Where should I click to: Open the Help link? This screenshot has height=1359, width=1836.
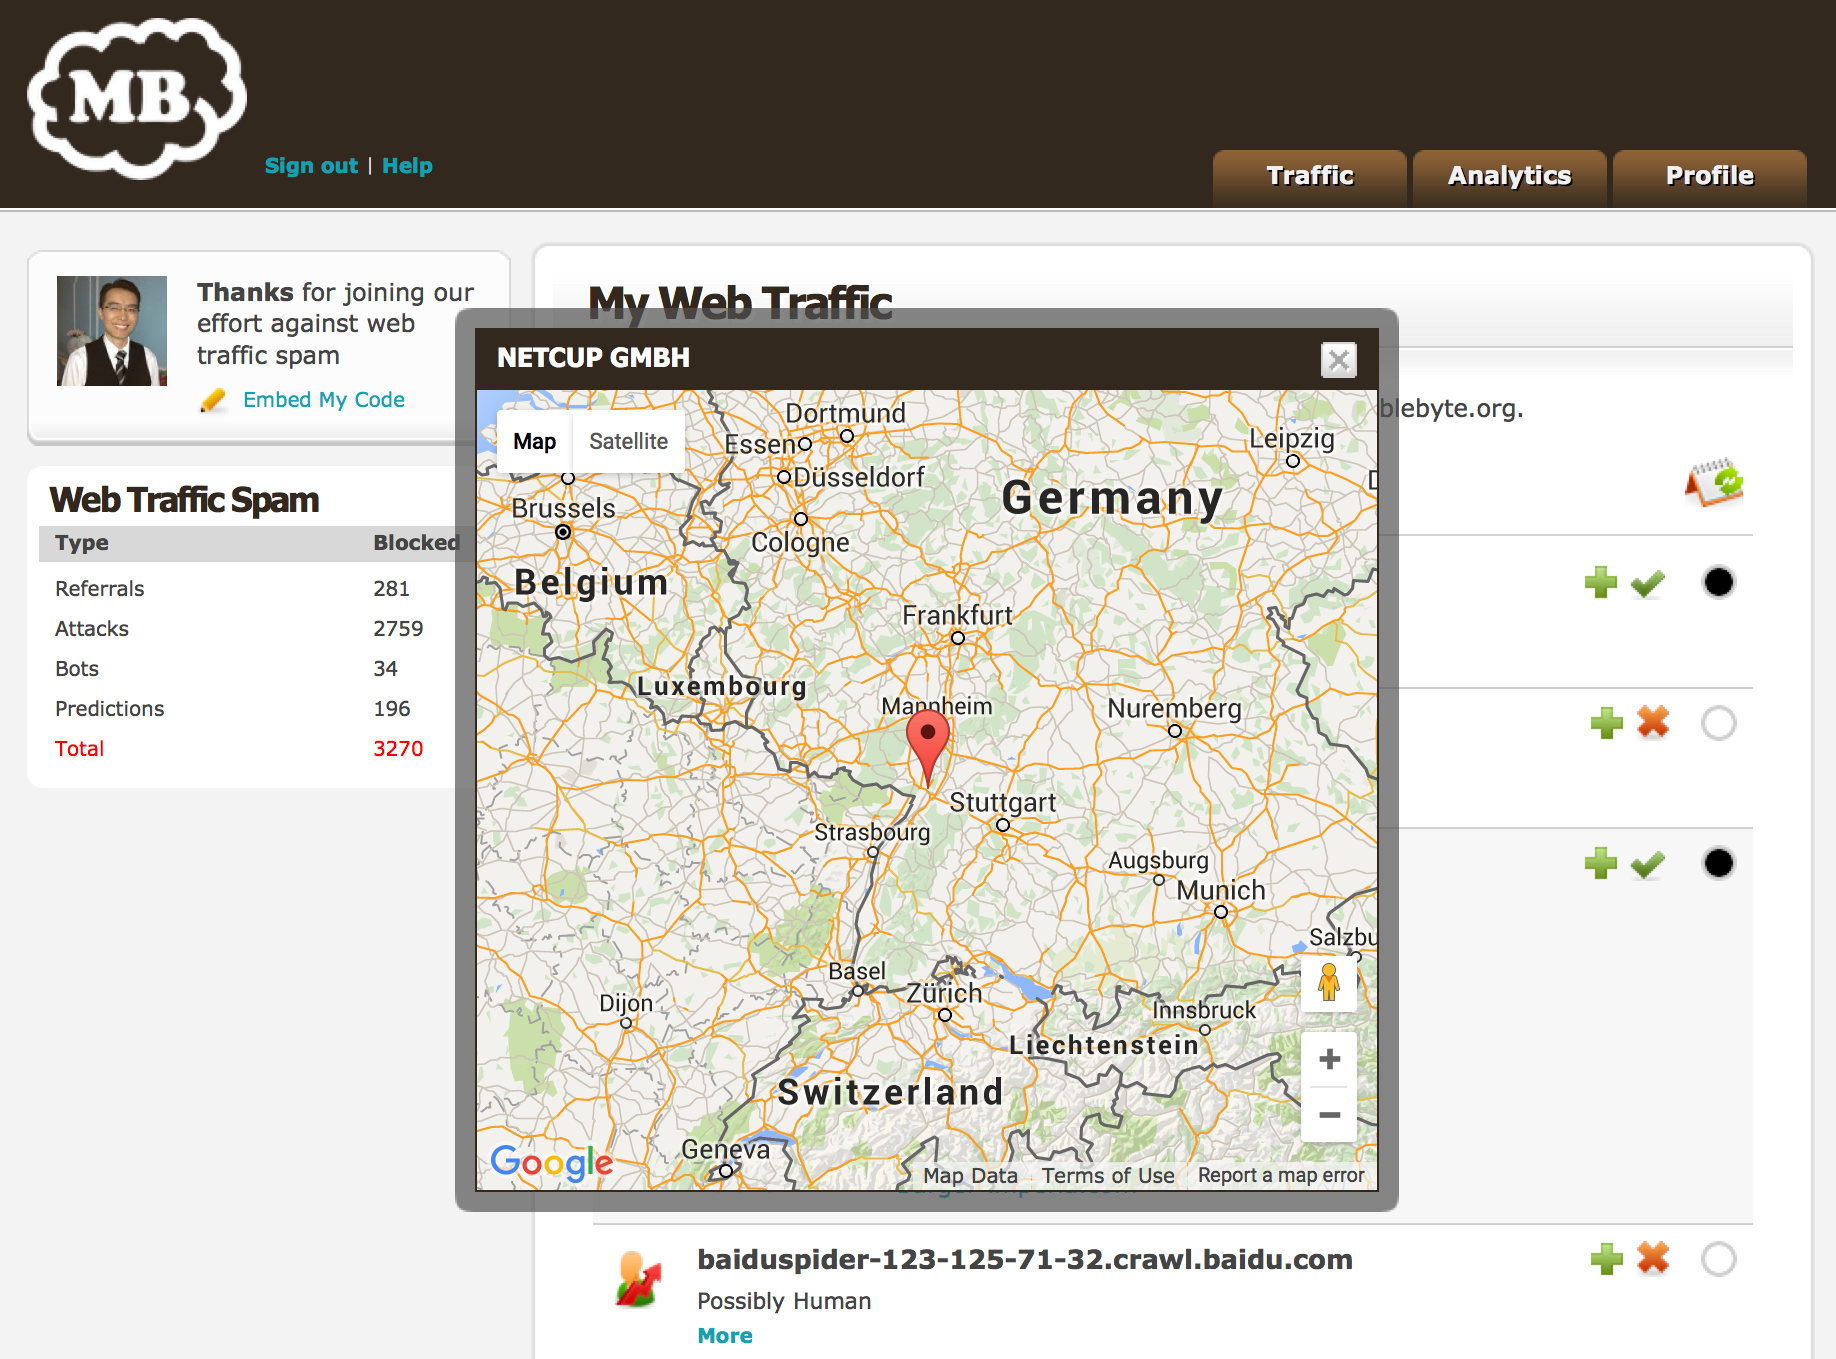coord(407,166)
